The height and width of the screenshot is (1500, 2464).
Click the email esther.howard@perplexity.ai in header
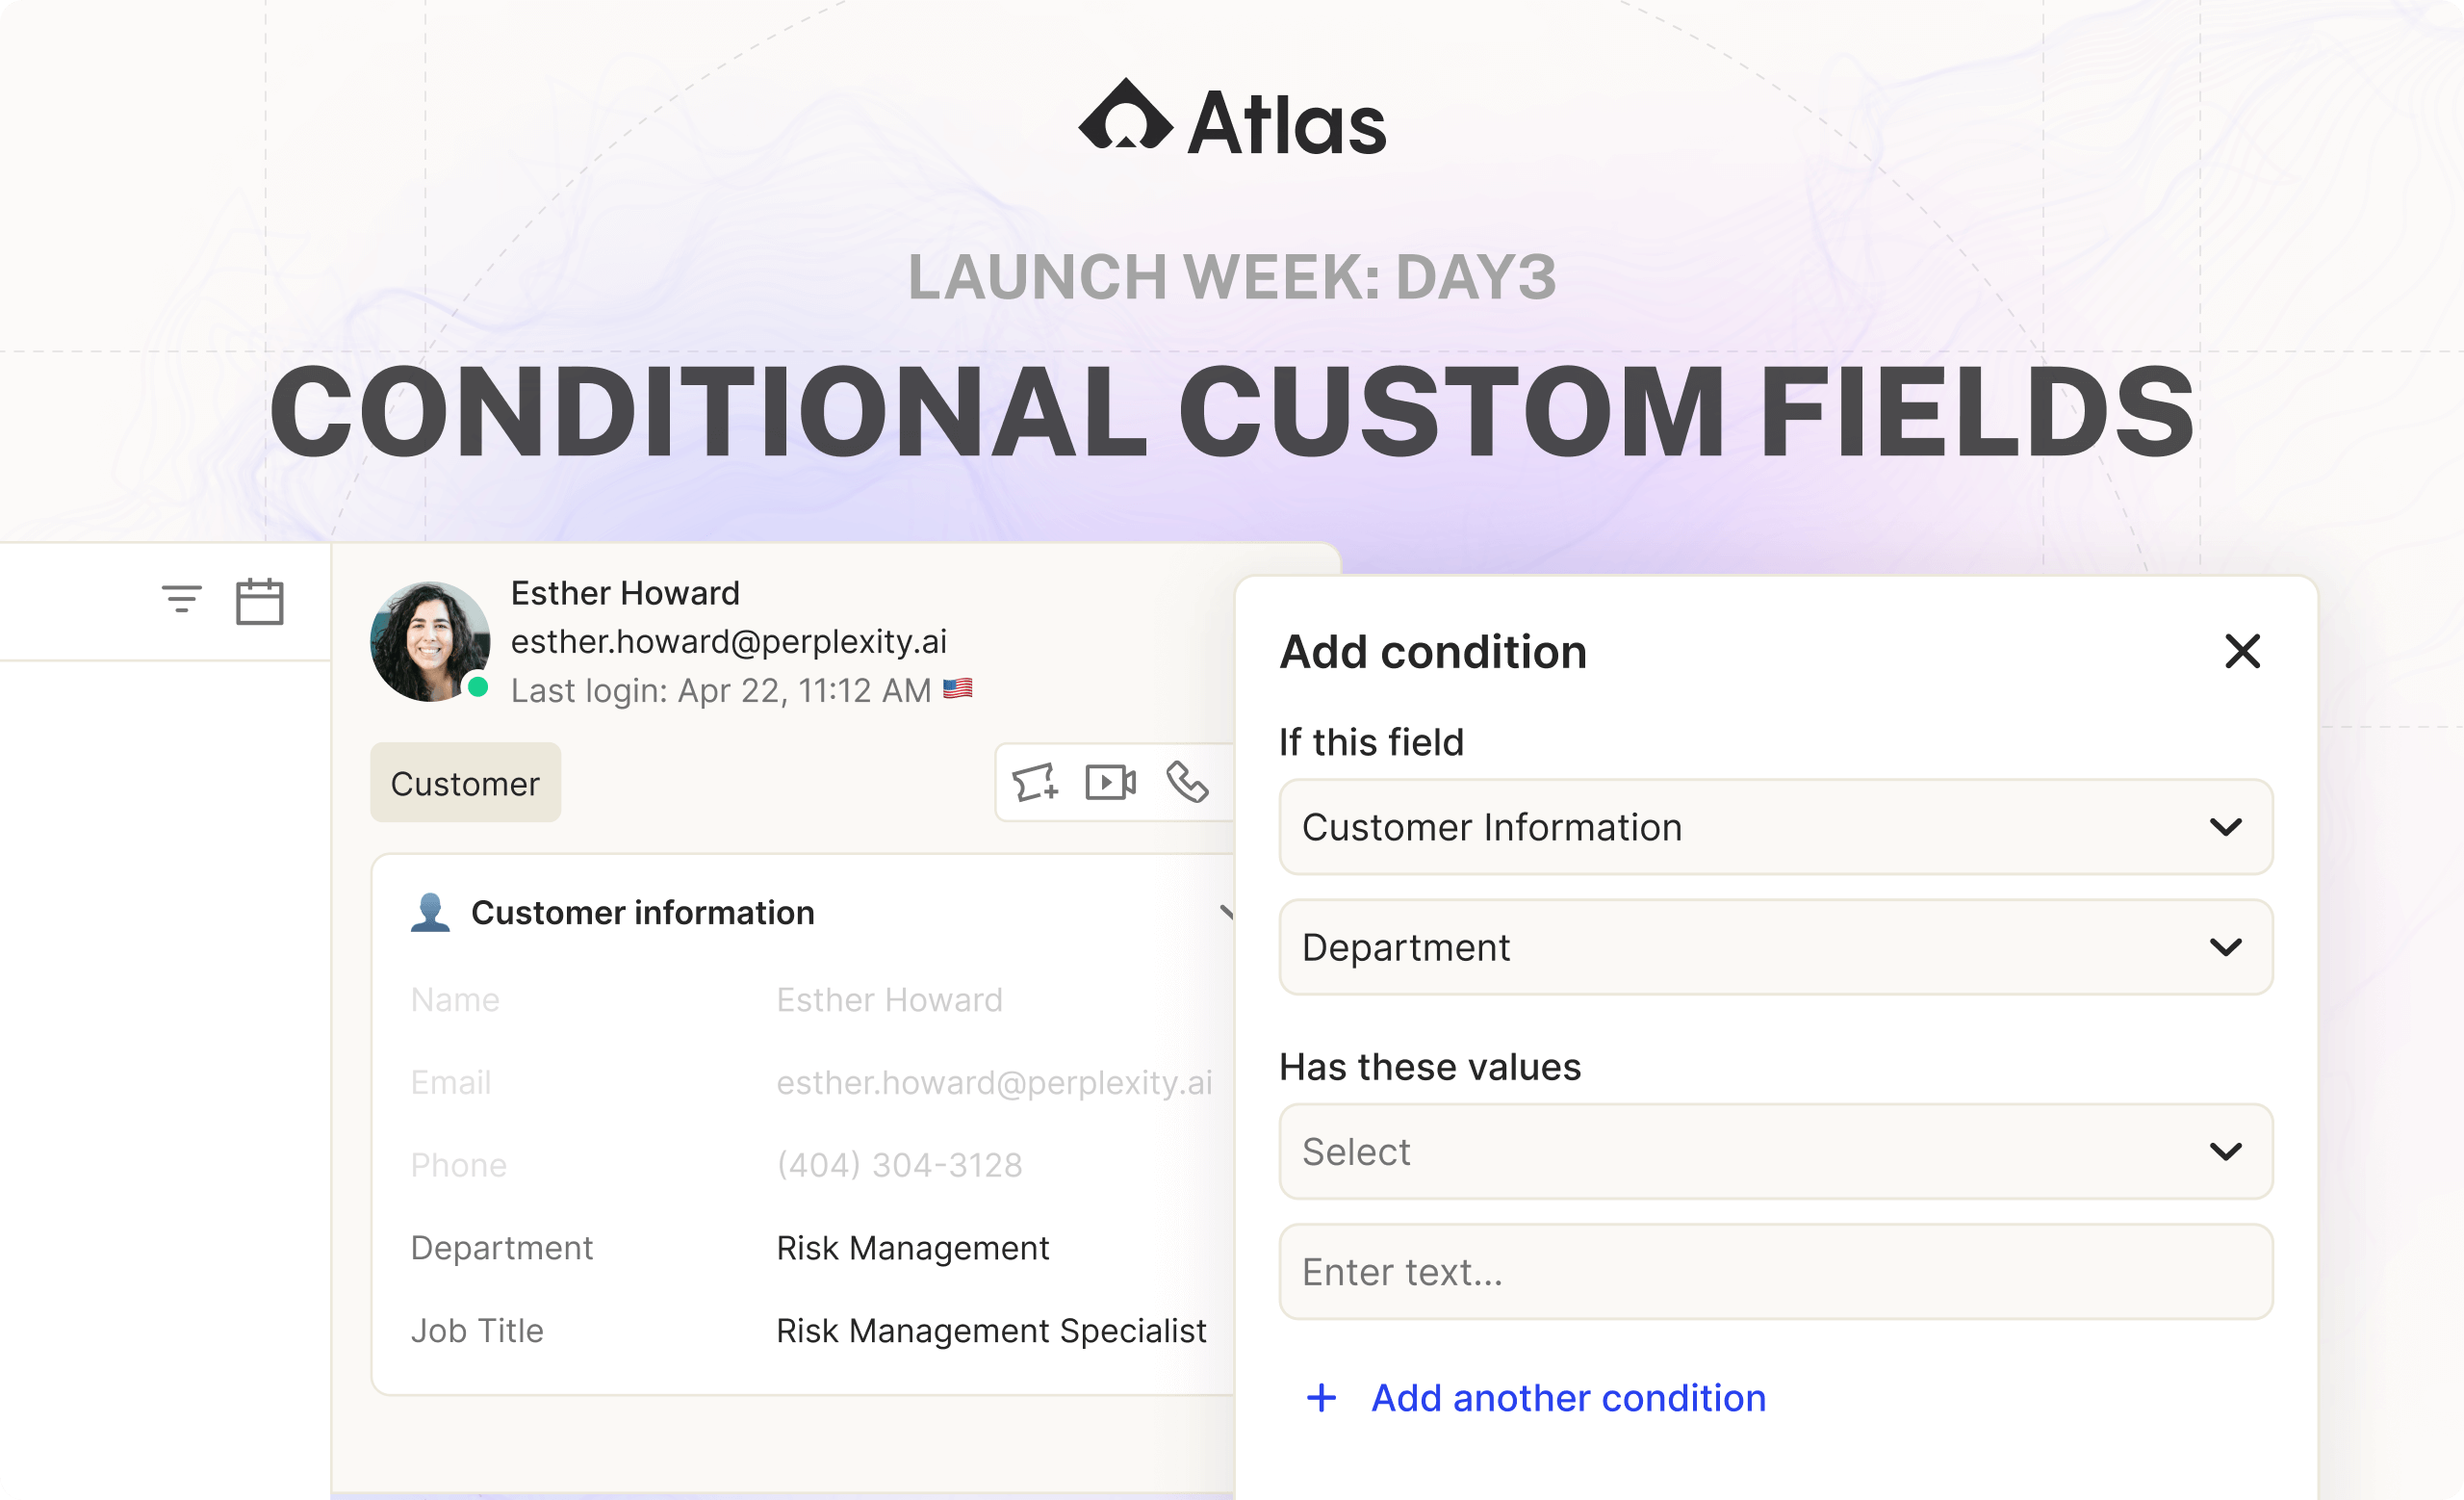(x=729, y=641)
